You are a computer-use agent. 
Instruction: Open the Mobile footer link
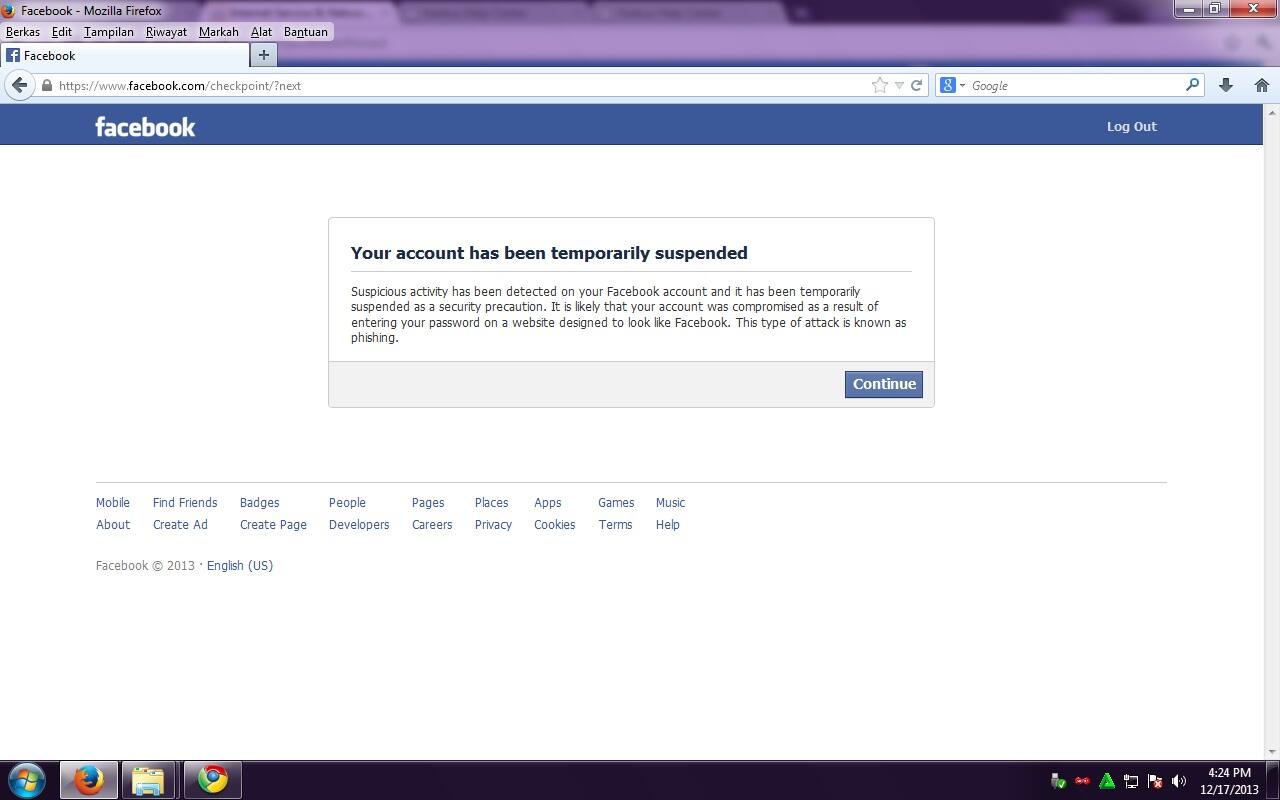[113, 503]
